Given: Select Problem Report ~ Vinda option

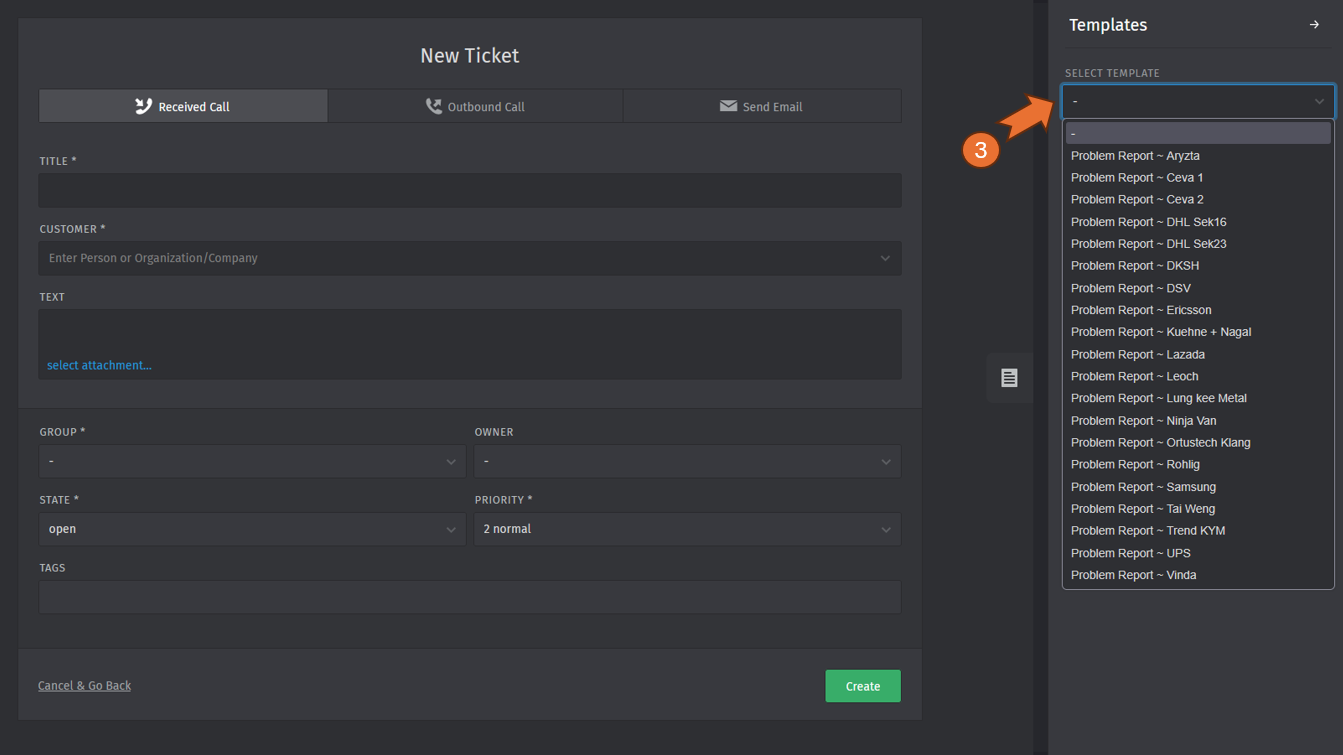Looking at the screenshot, I should [x=1133, y=575].
